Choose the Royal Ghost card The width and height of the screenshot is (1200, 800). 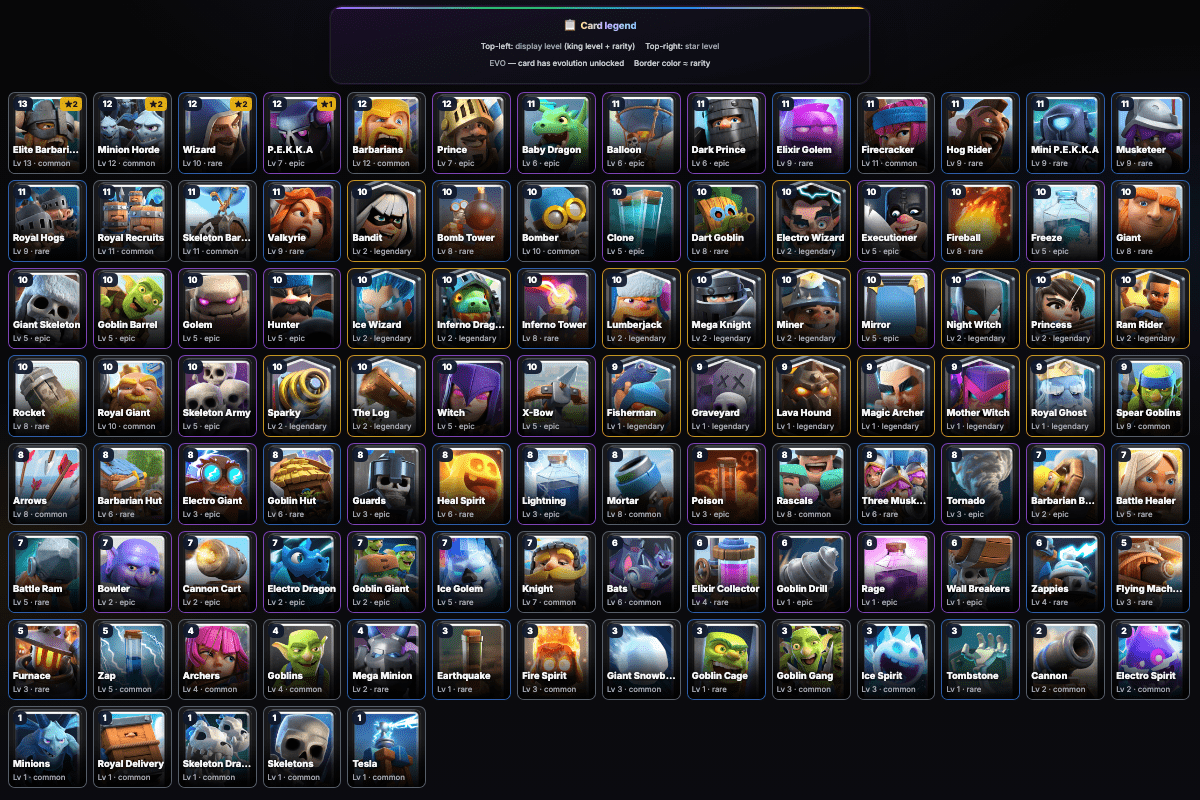tap(1066, 396)
